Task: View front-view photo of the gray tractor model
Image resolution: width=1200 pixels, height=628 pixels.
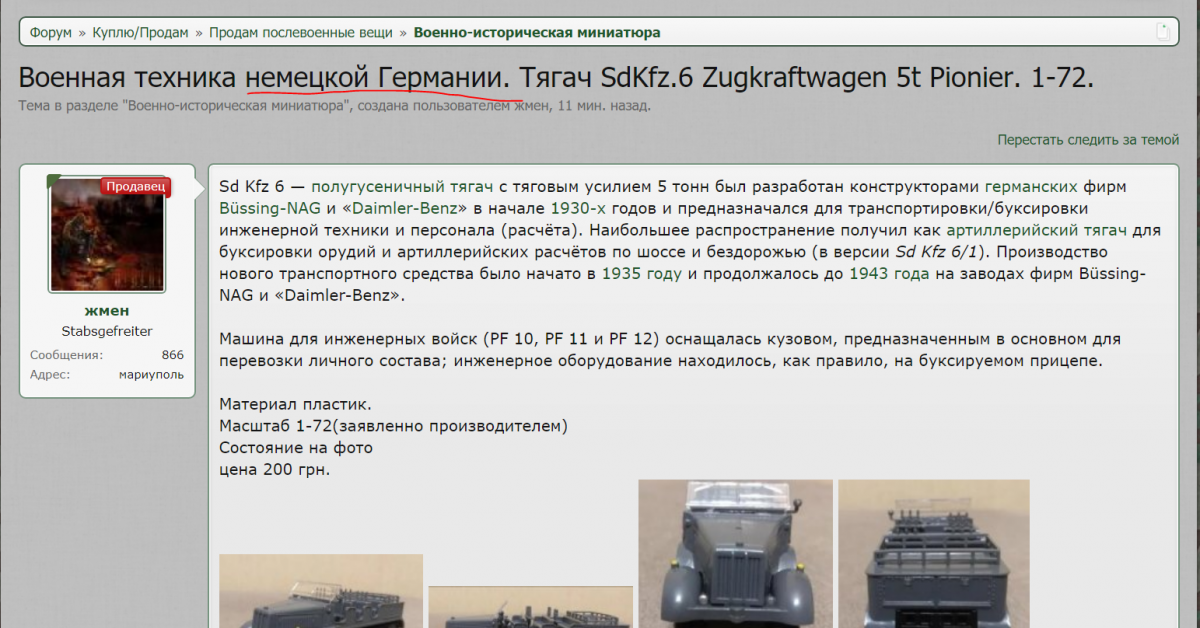Action: click(x=735, y=555)
